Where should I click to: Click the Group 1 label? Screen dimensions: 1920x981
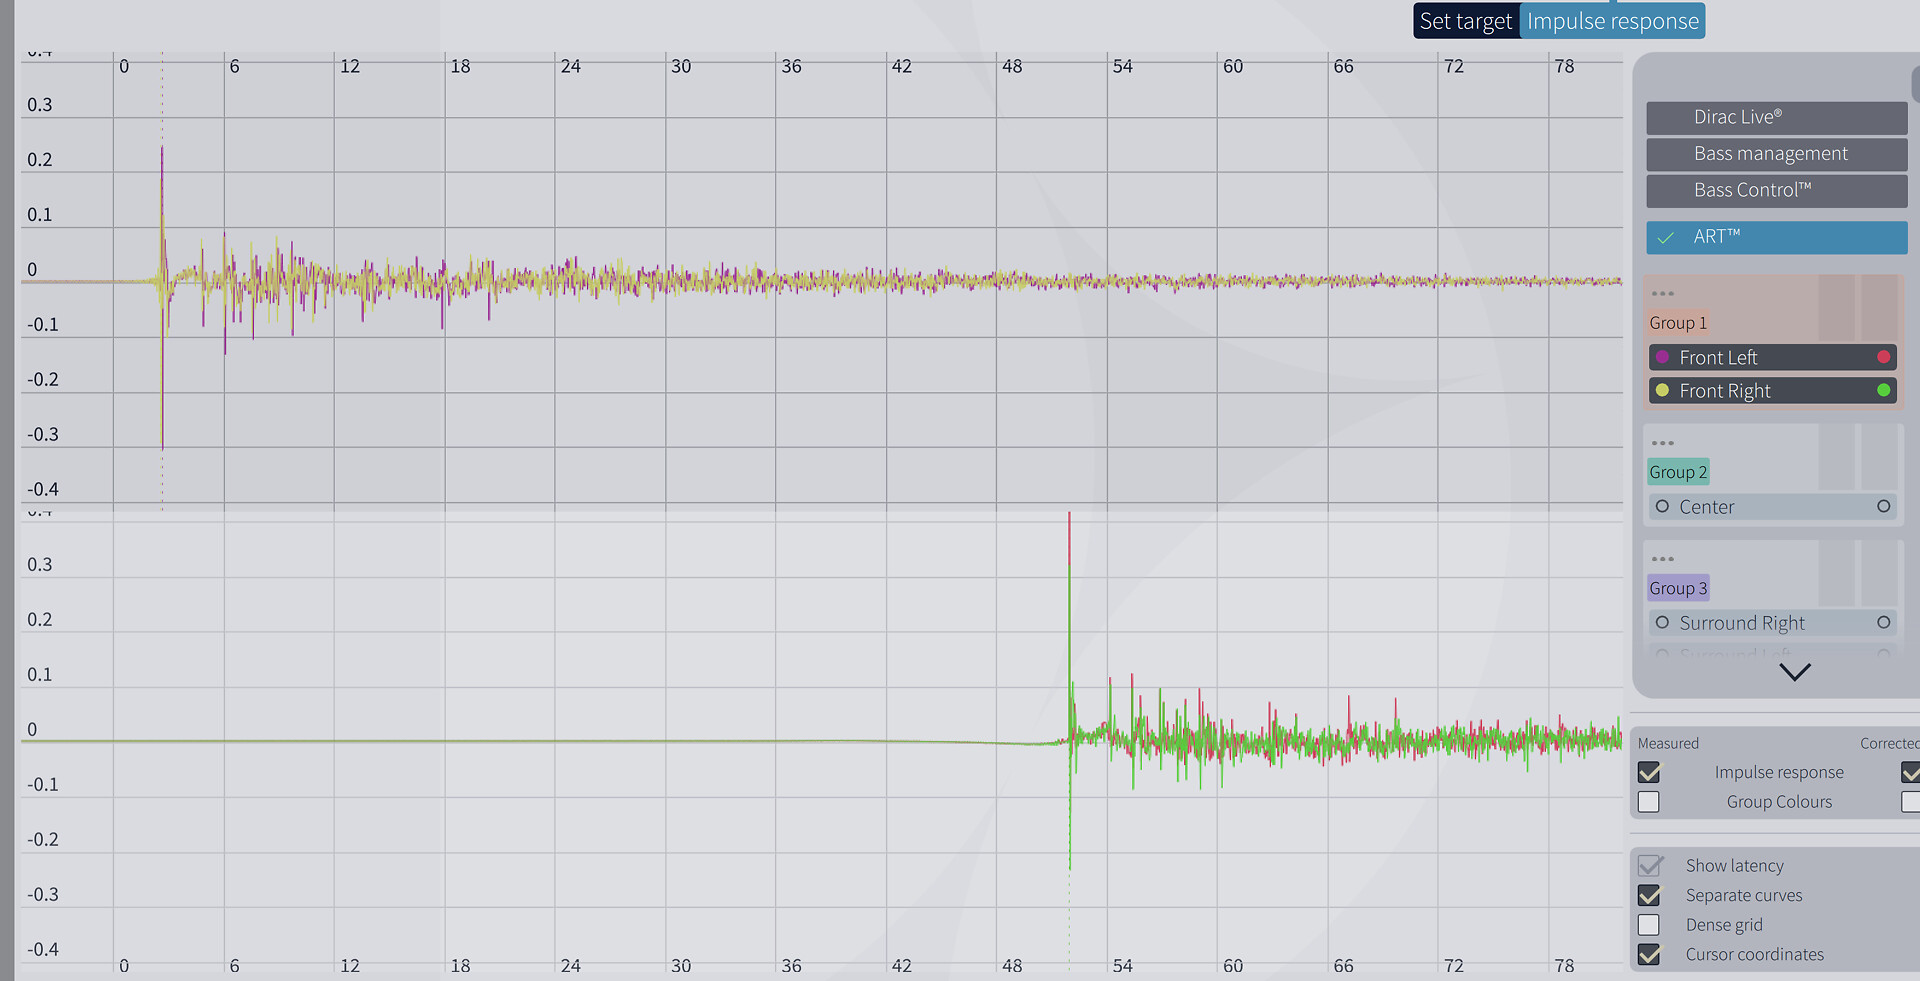pos(1678,323)
